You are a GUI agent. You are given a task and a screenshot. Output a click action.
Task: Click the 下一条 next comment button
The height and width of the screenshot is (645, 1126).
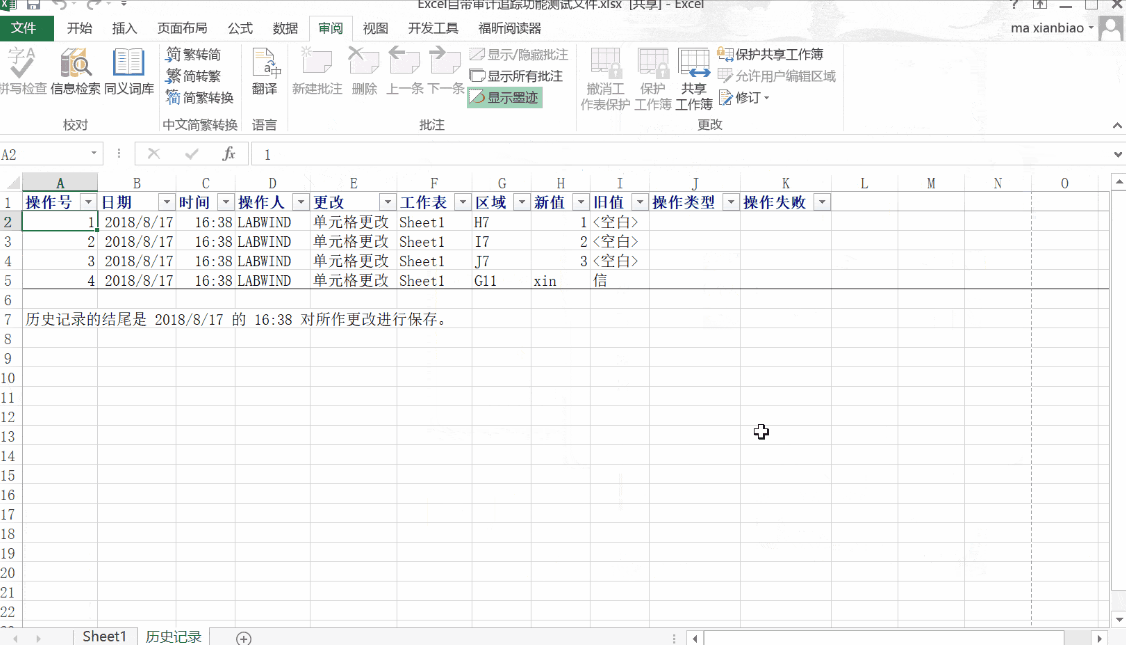click(444, 73)
